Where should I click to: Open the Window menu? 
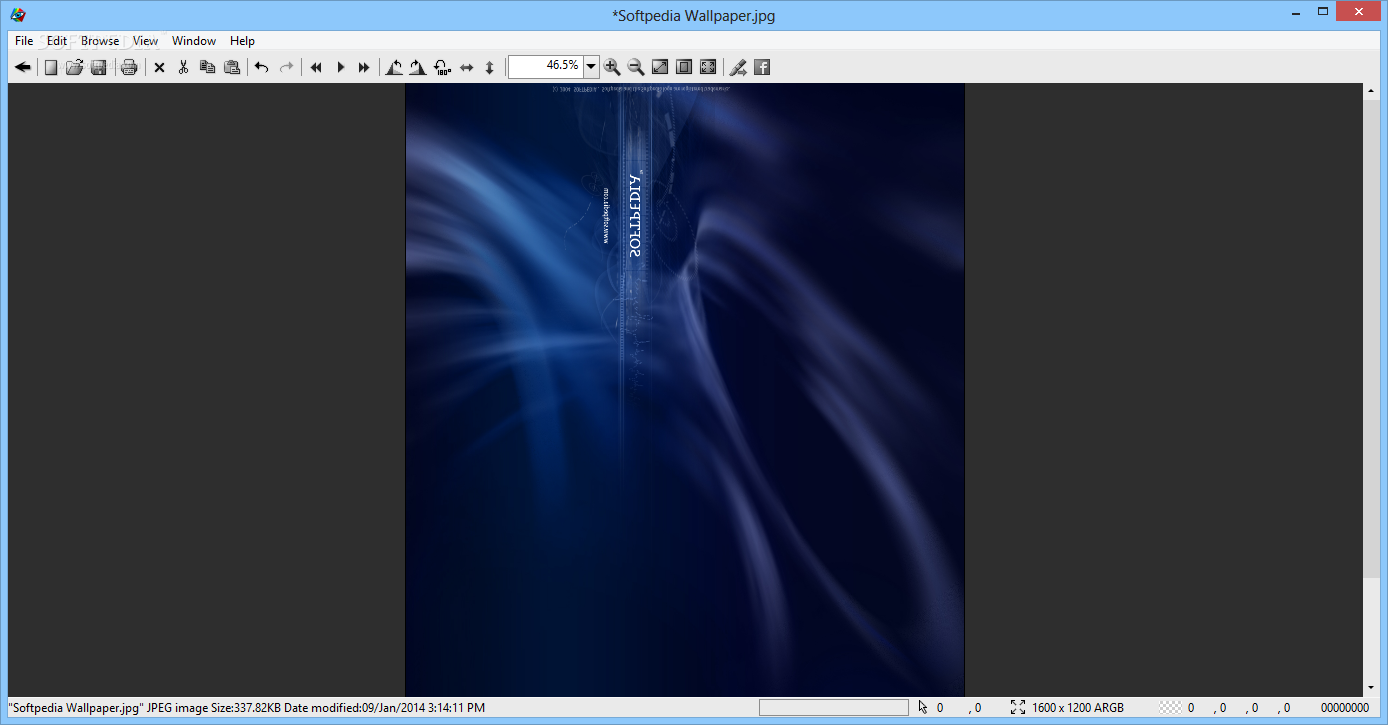(x=194, y=41)
